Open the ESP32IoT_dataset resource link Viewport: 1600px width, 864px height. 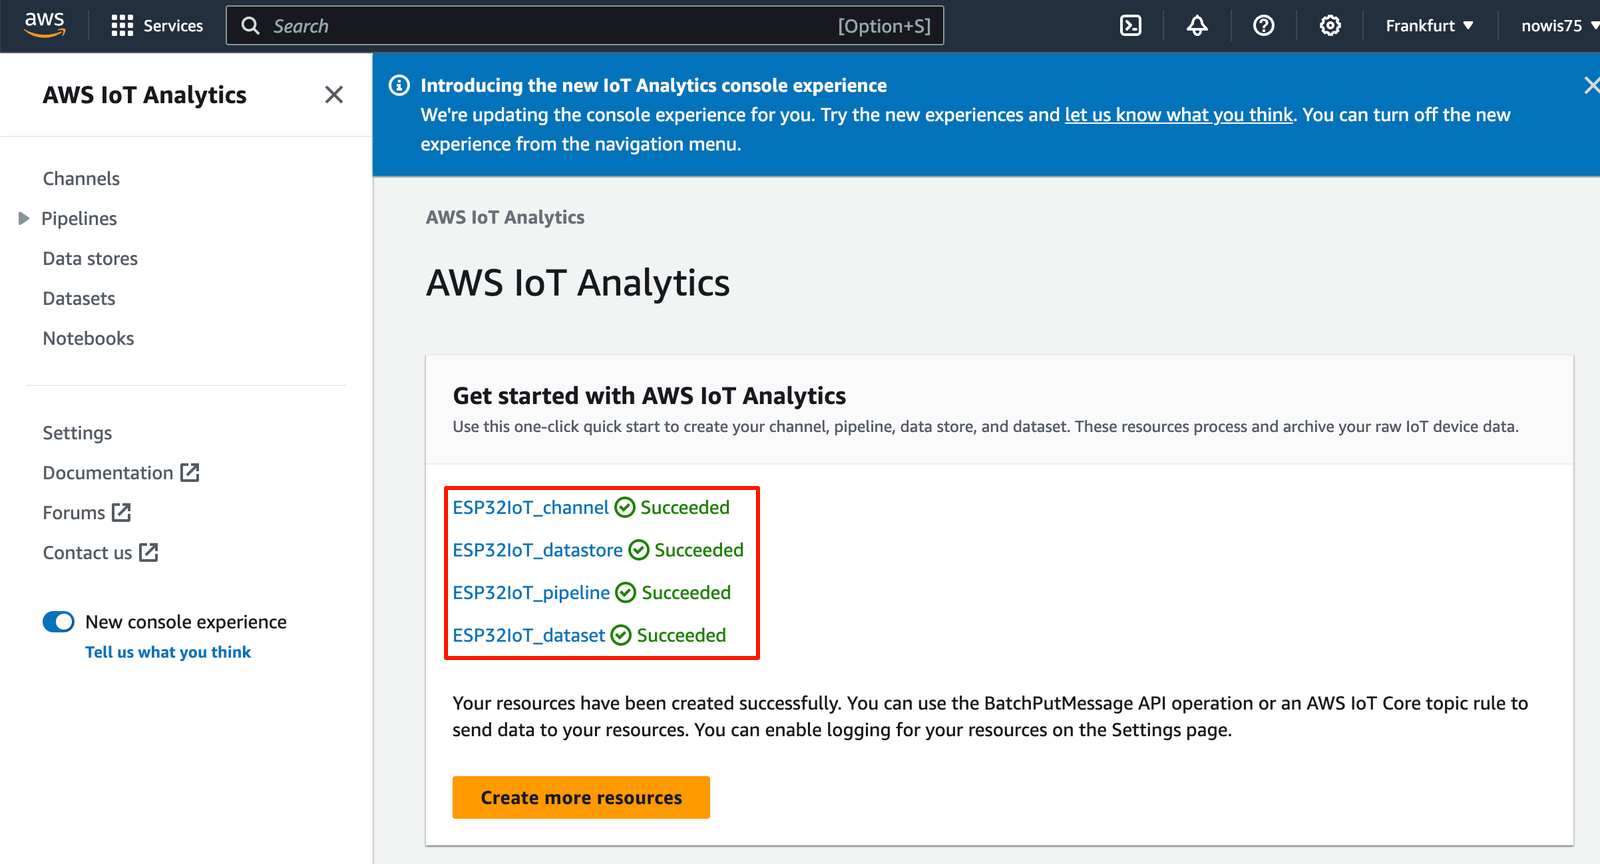(x=528, y=635)
